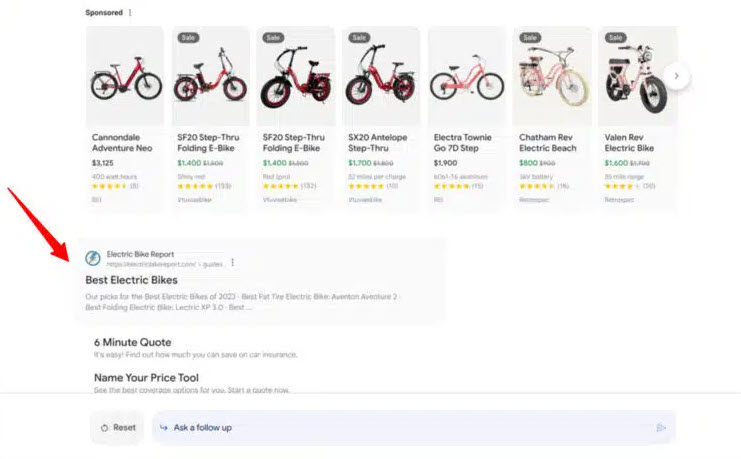Advance the product carousel with the right arrow
The height and width of the screenshot is (459, 741).
[676, 76]
